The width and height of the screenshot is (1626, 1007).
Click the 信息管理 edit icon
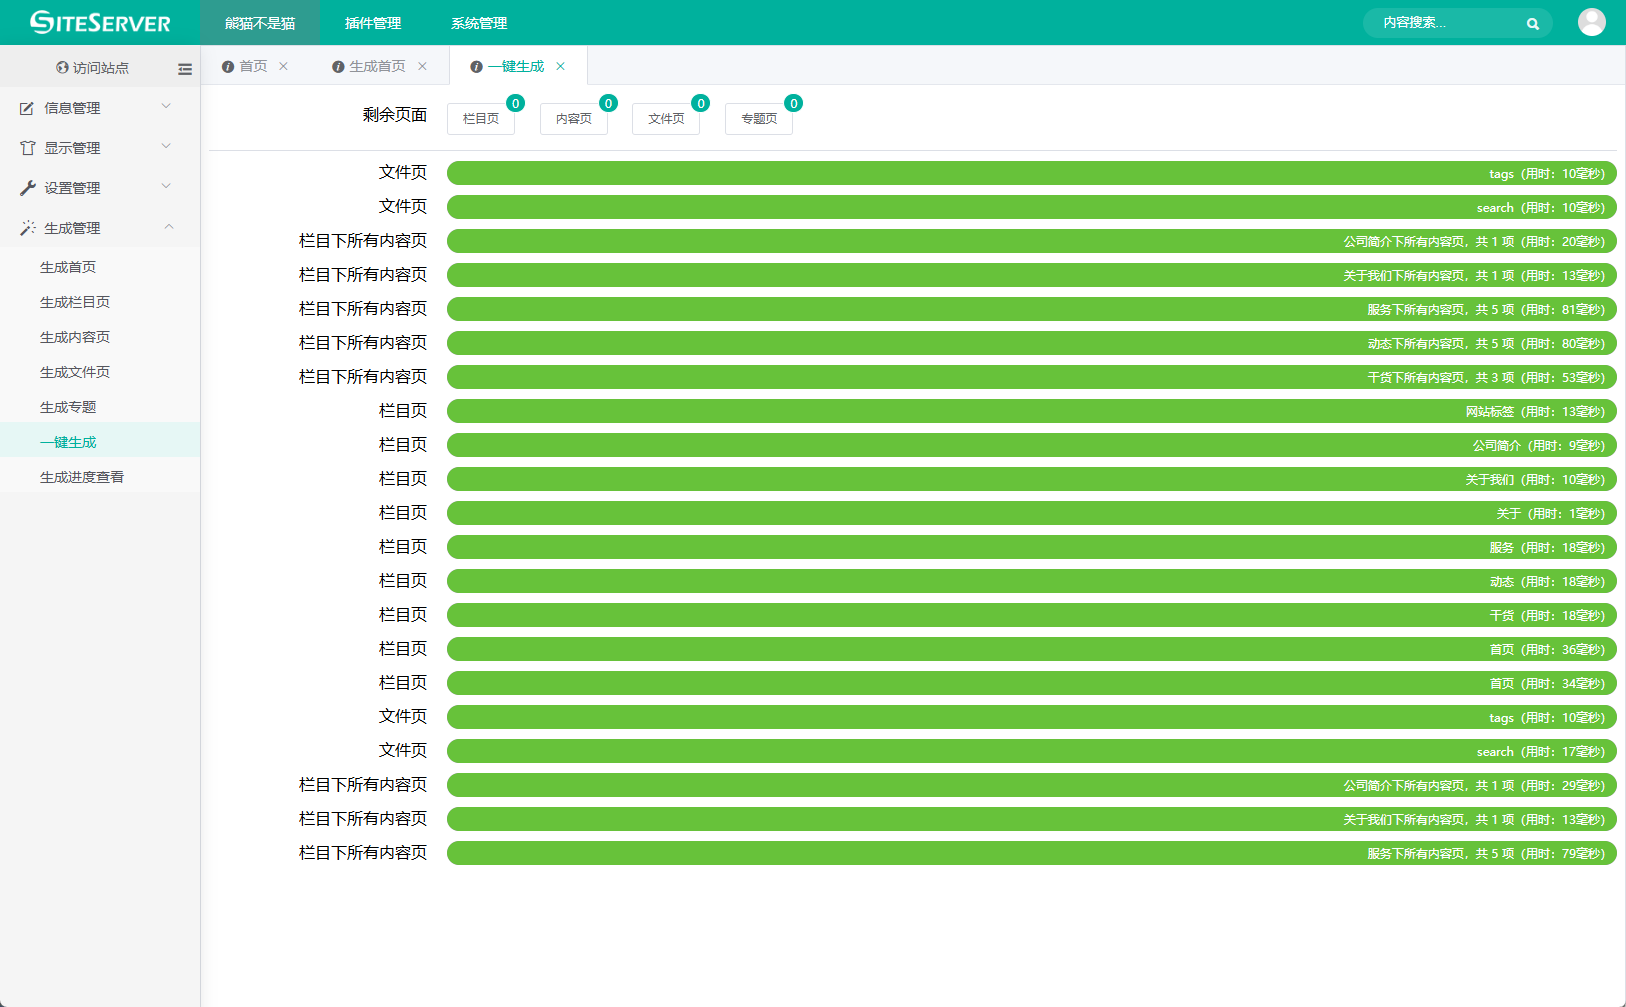27,108
